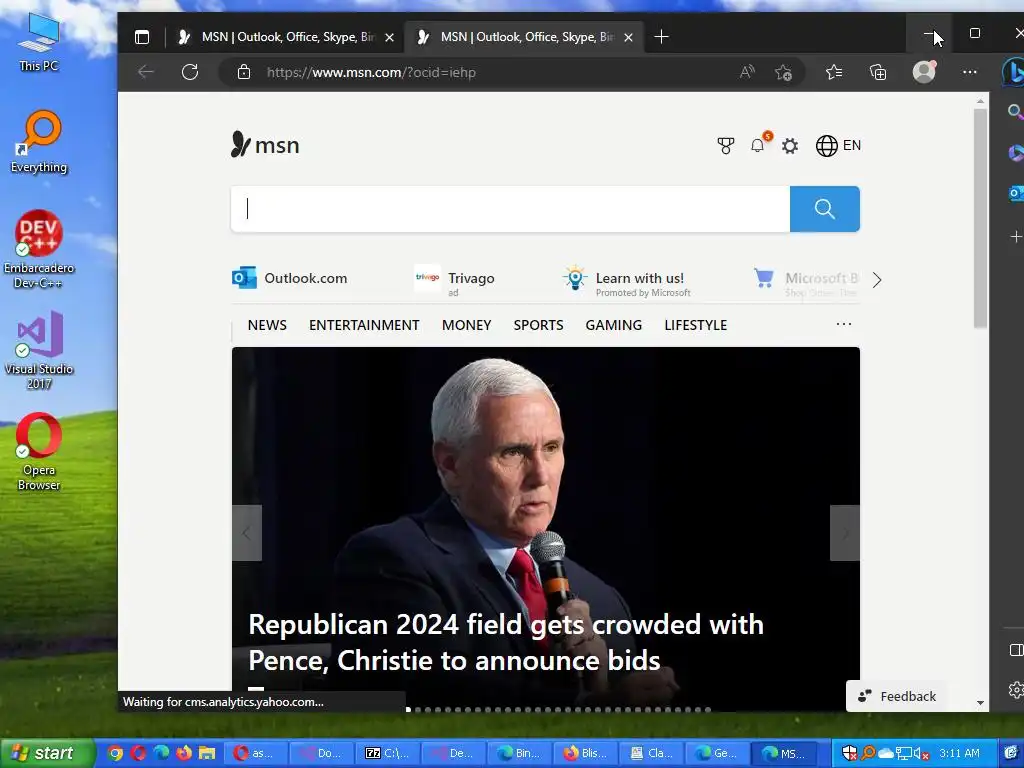The image size is (1024, 768).
Task: View site information via the lock icon
Action: point(244,72)
